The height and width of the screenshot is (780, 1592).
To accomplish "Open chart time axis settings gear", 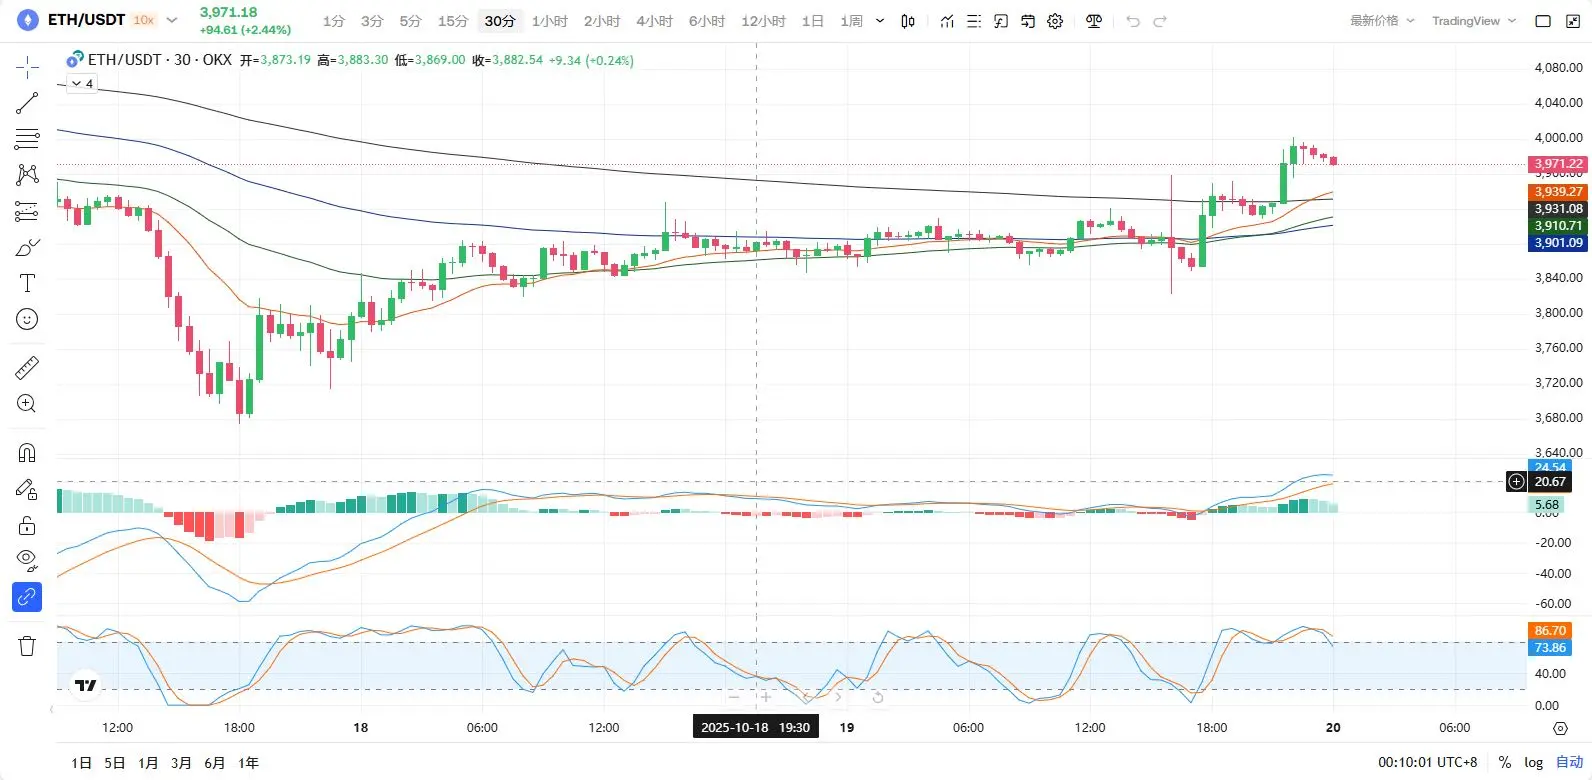I will click(x=1560, y=728).
